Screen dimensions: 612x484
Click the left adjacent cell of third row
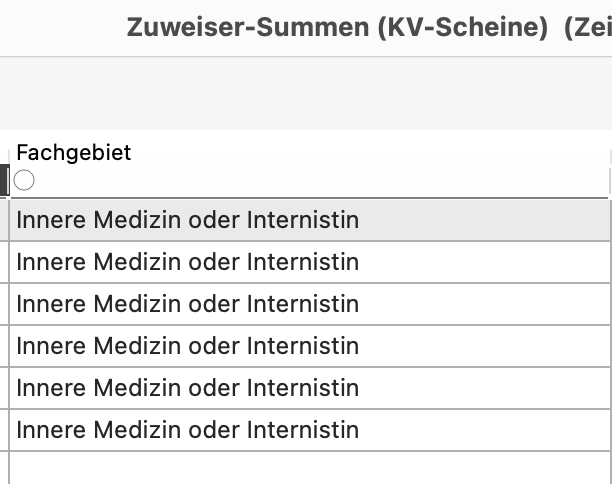coord(4,304)
